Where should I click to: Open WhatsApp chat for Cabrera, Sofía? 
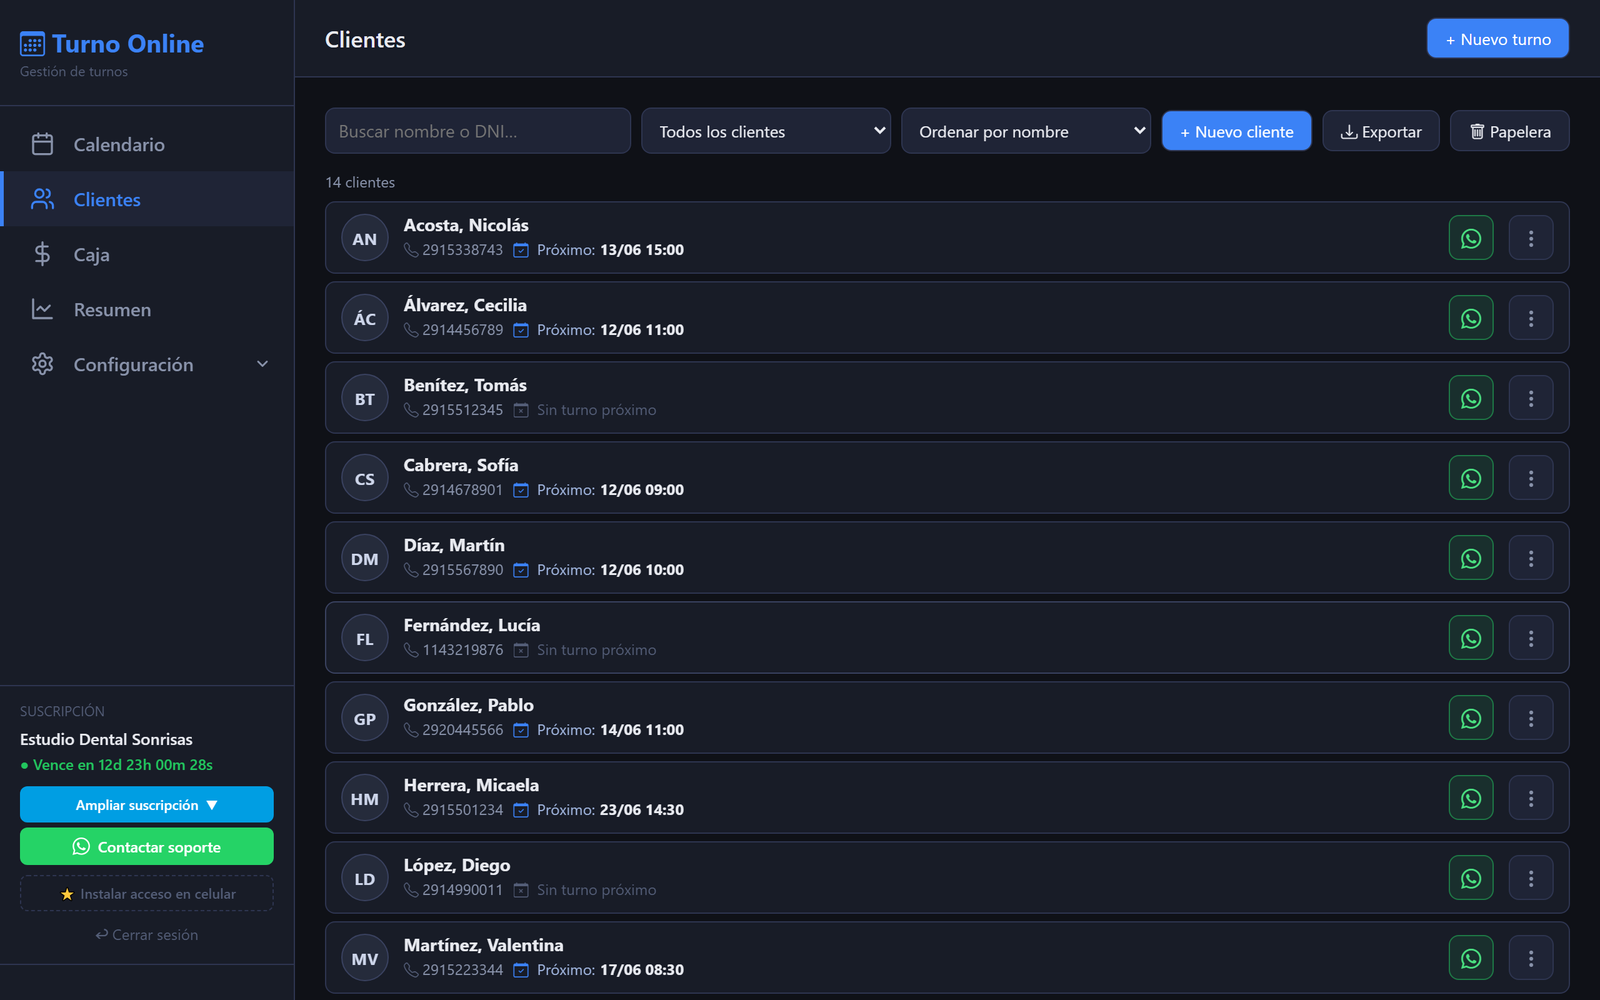pos(1471,478)
